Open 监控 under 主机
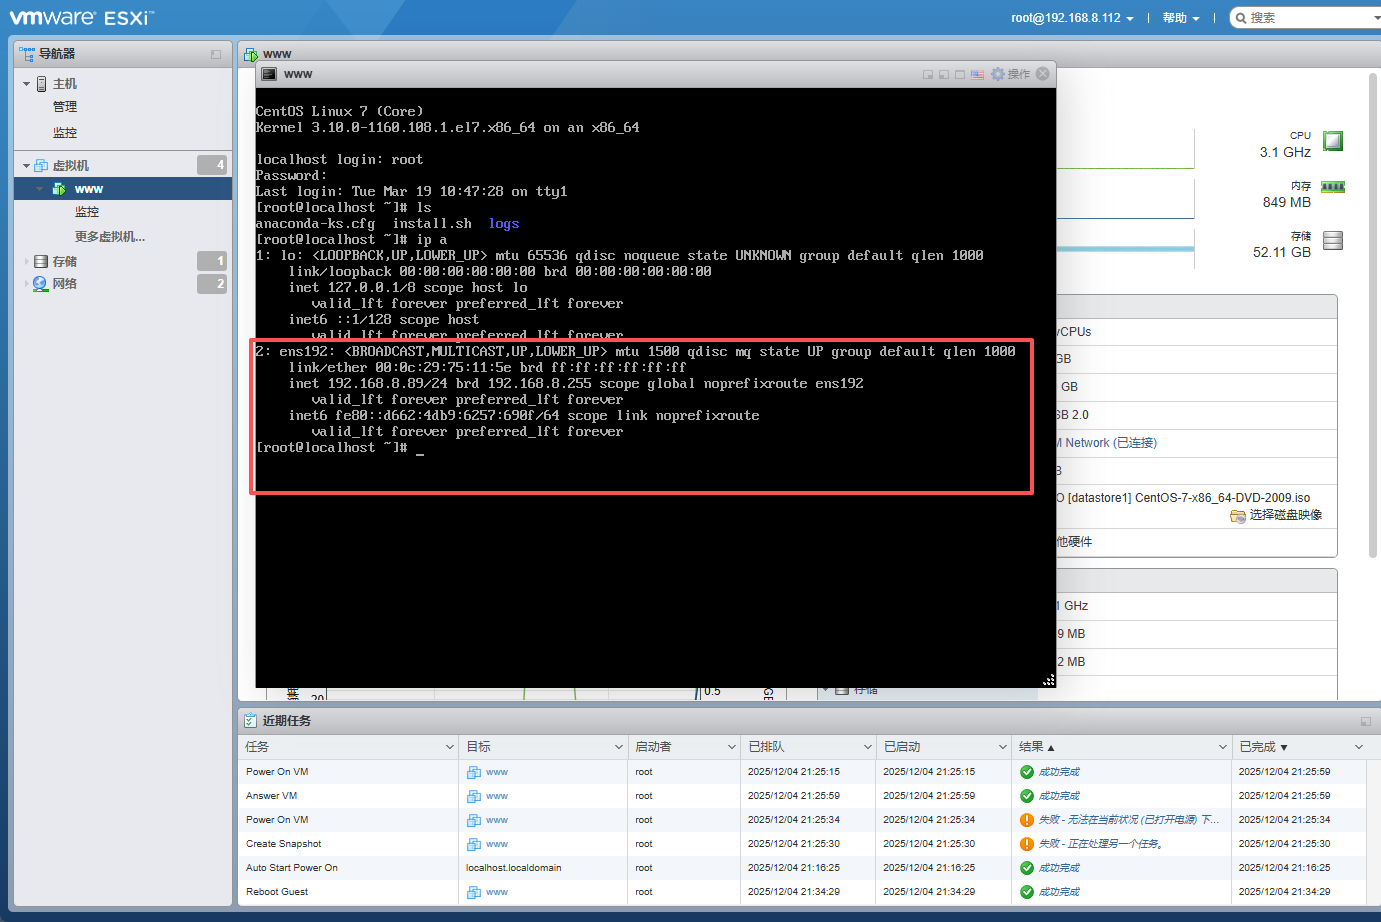Viewport: 1381px width, 922px height. [65, 133]
